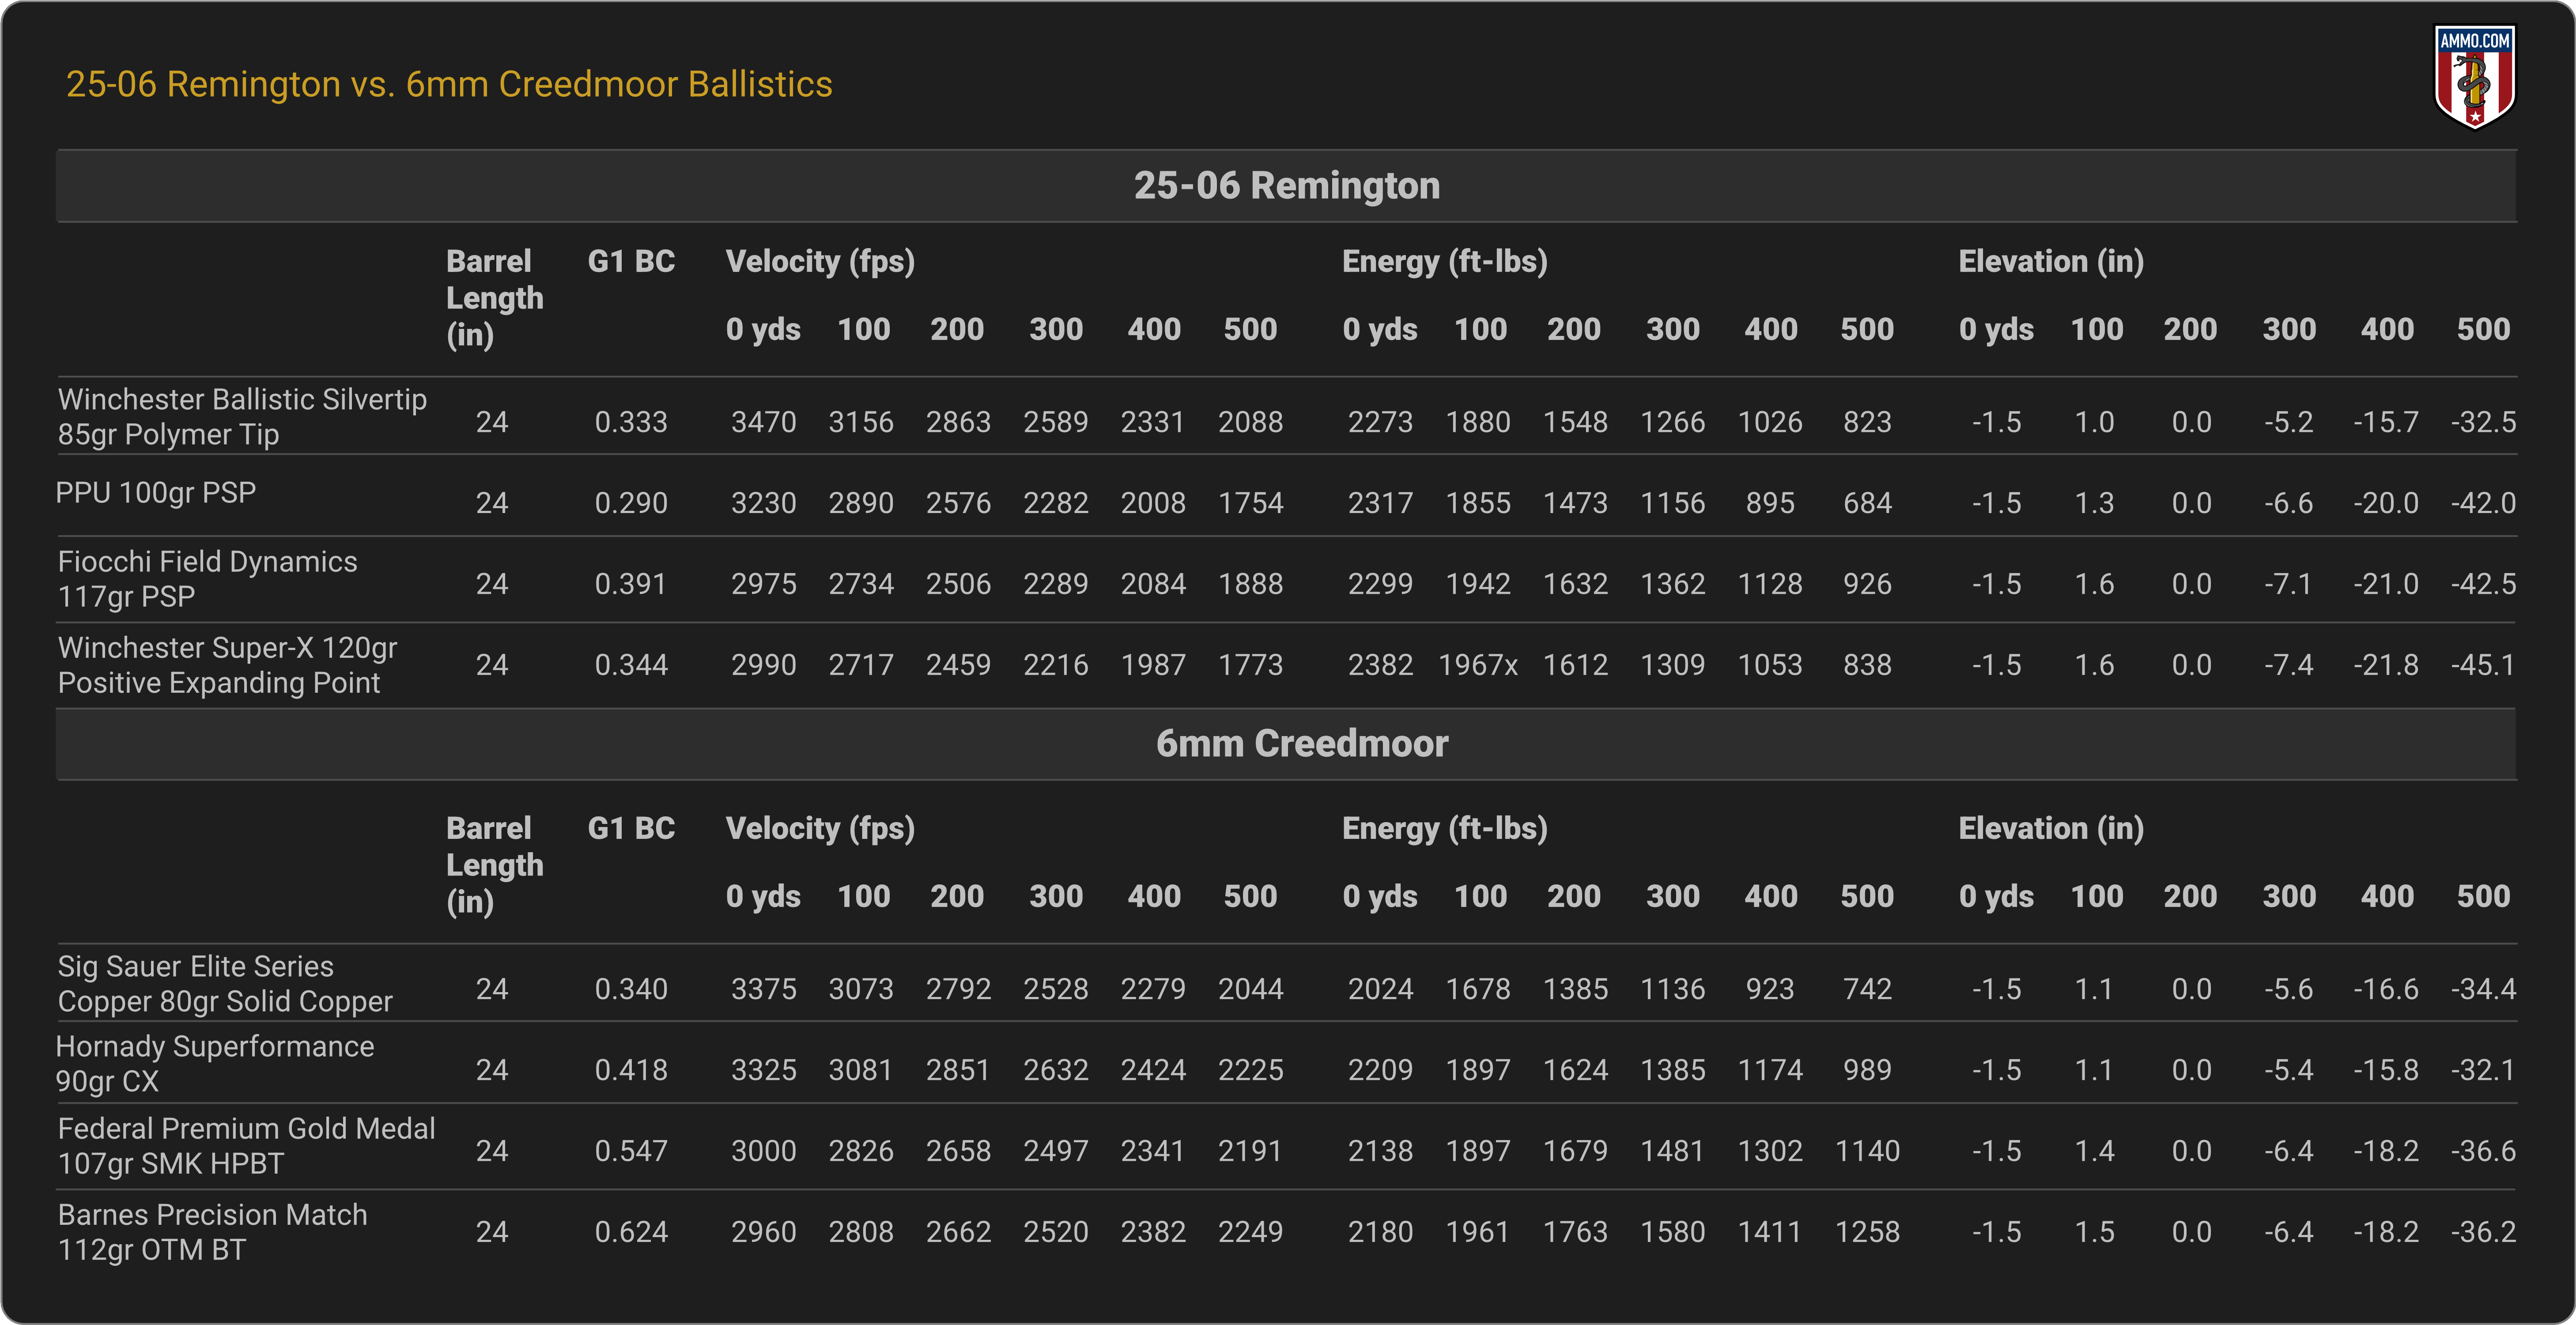Click the elevation value -34.4
This screenshot has height=1325, width=2576.
[2484, 989]
